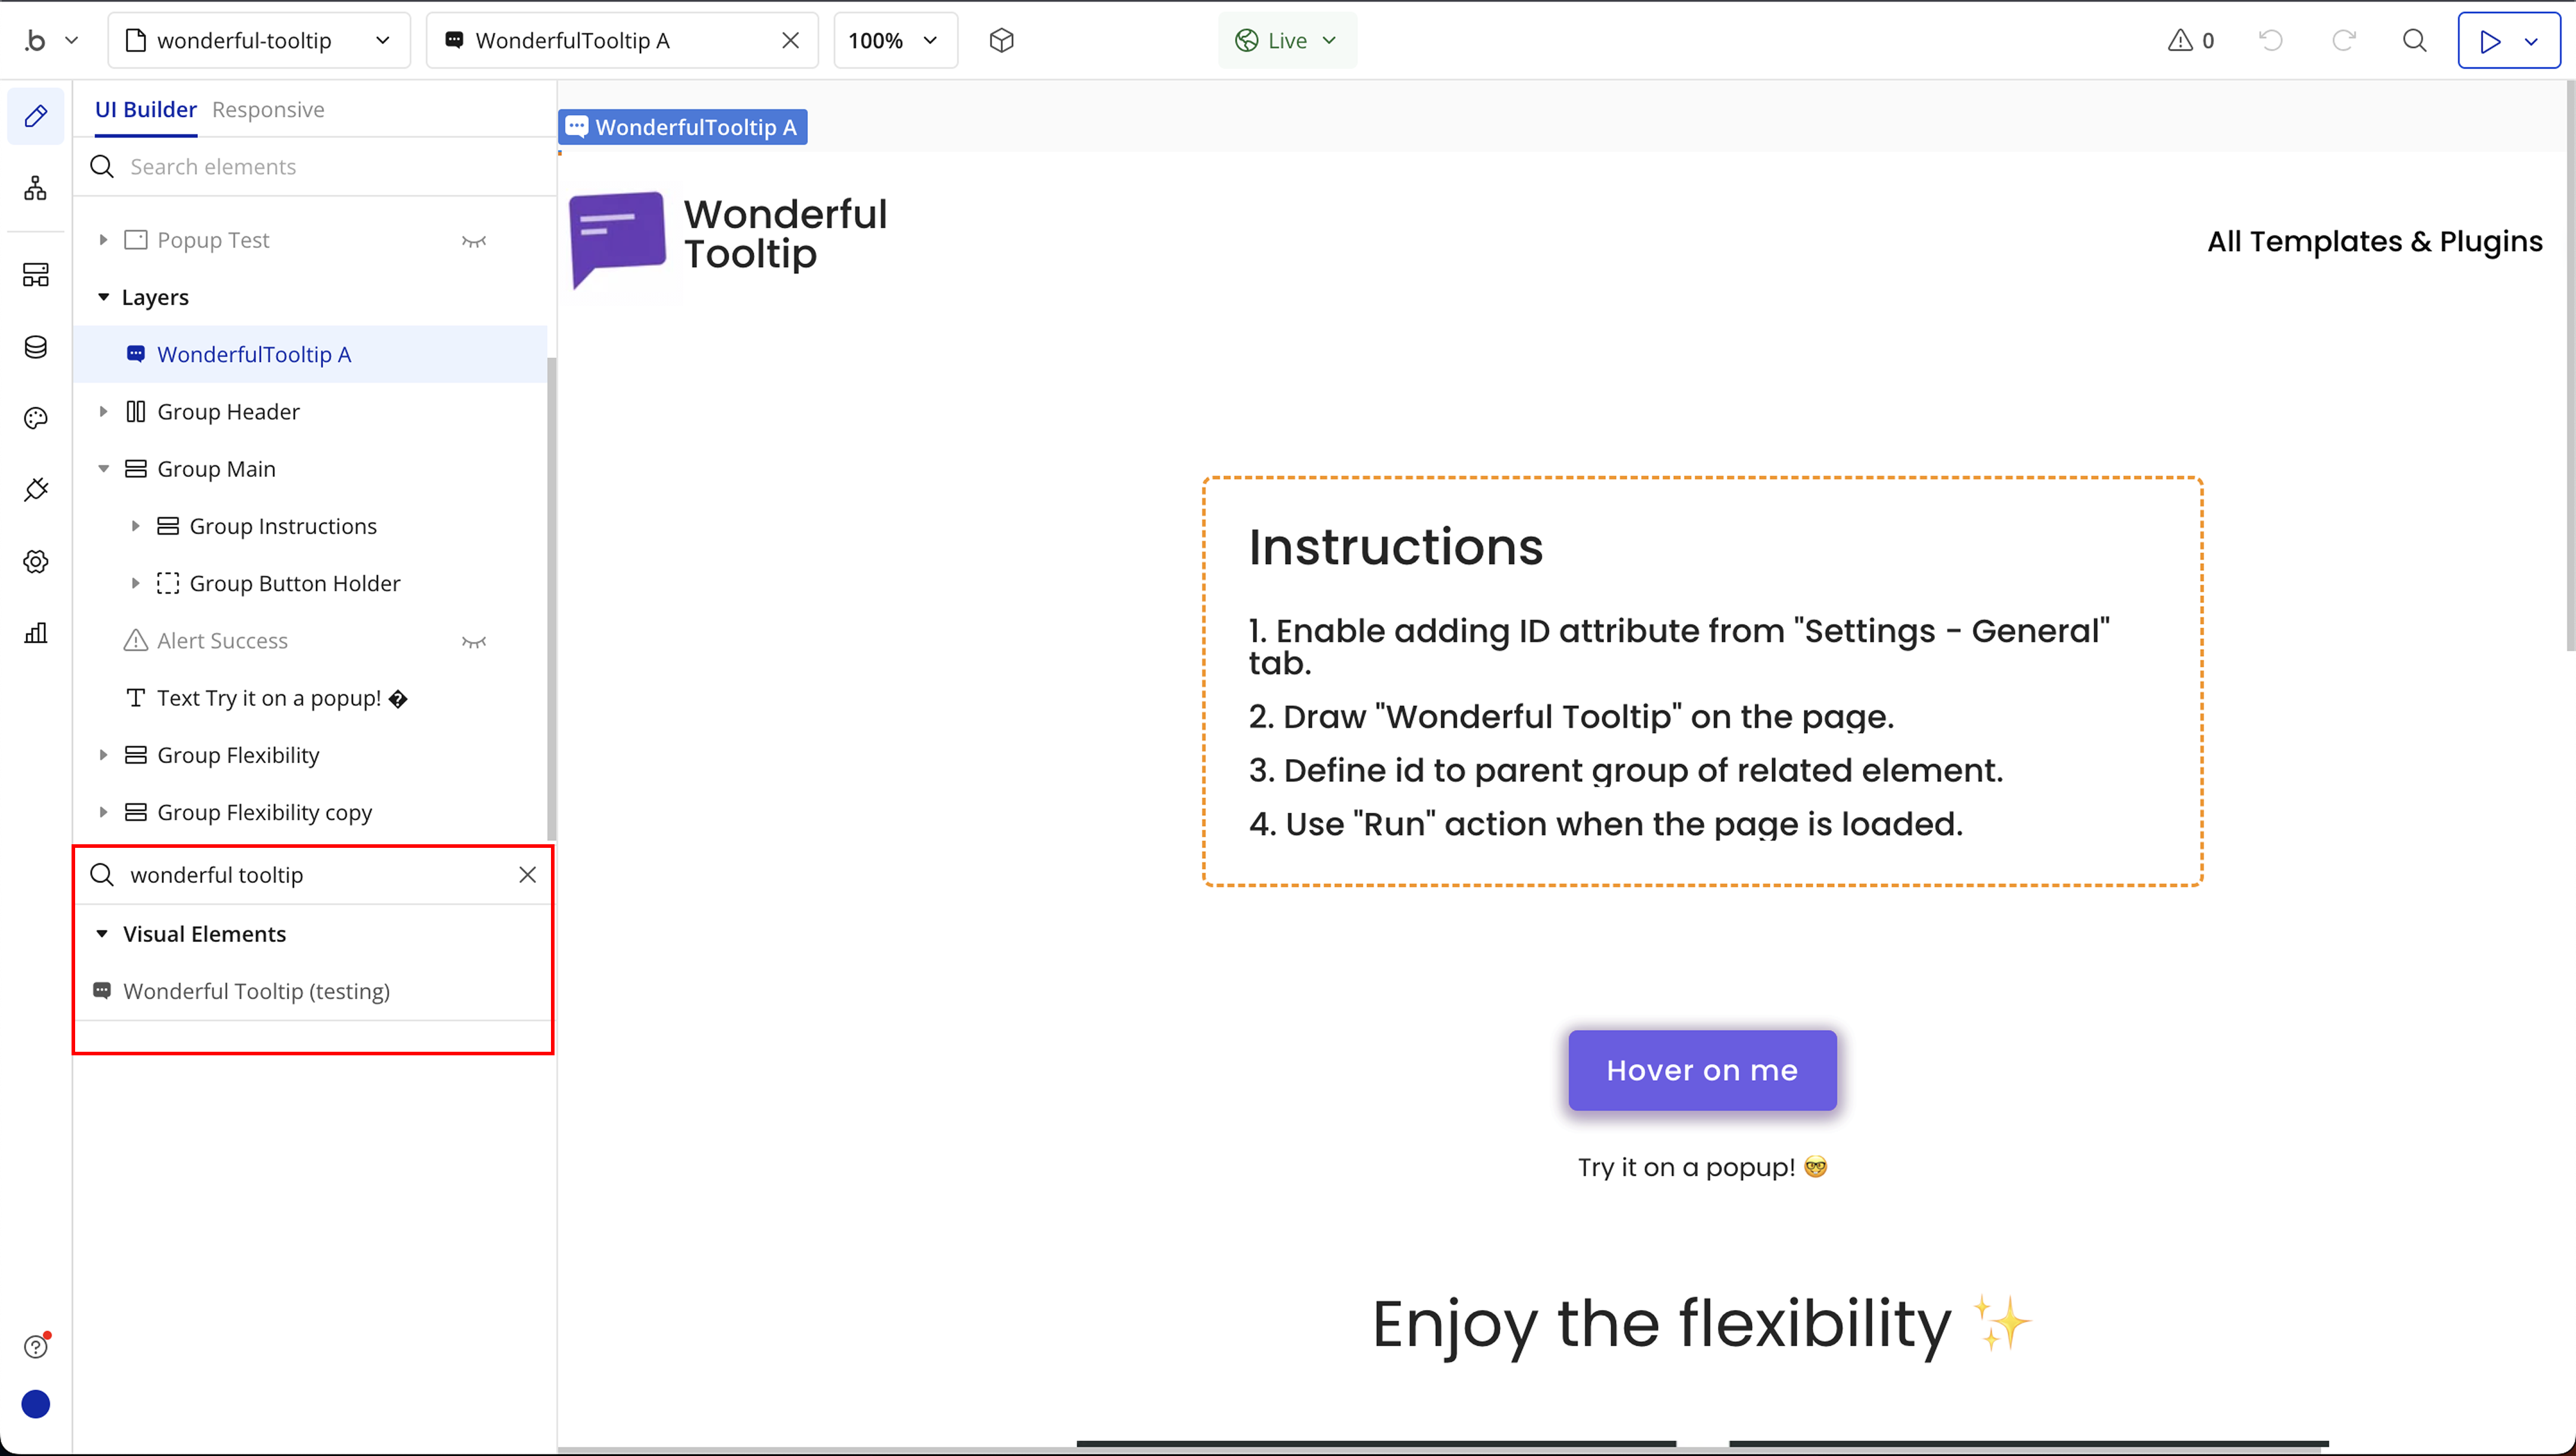Collapse the Visual Elements section
2576x1456 pixels.
102,933
